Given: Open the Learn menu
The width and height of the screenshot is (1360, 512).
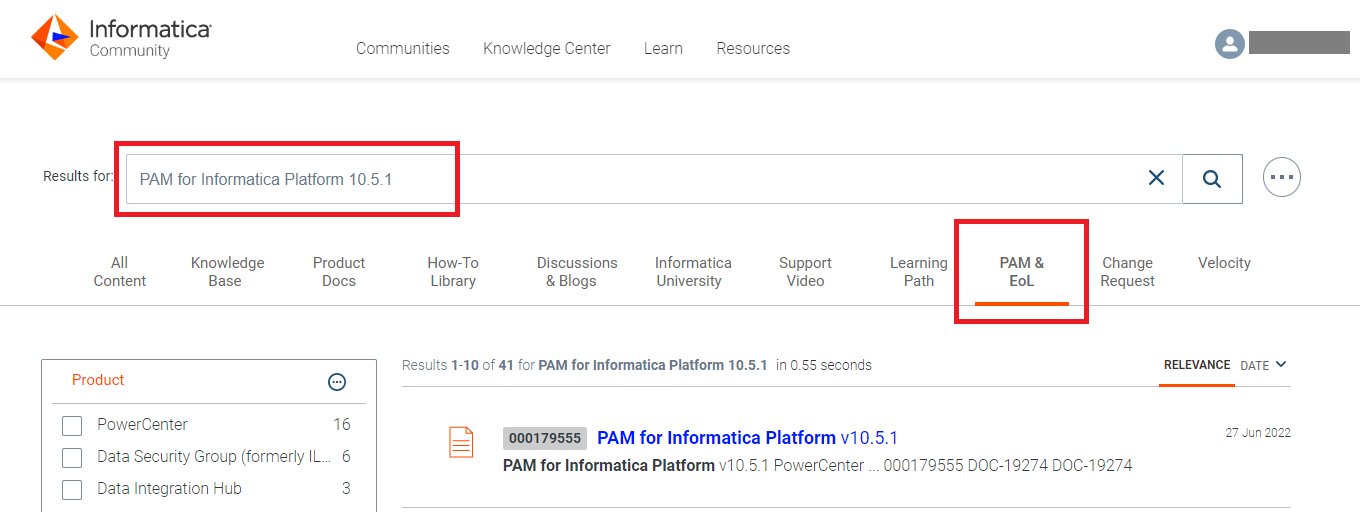Looking at the screenshot, I should [663, 48].
